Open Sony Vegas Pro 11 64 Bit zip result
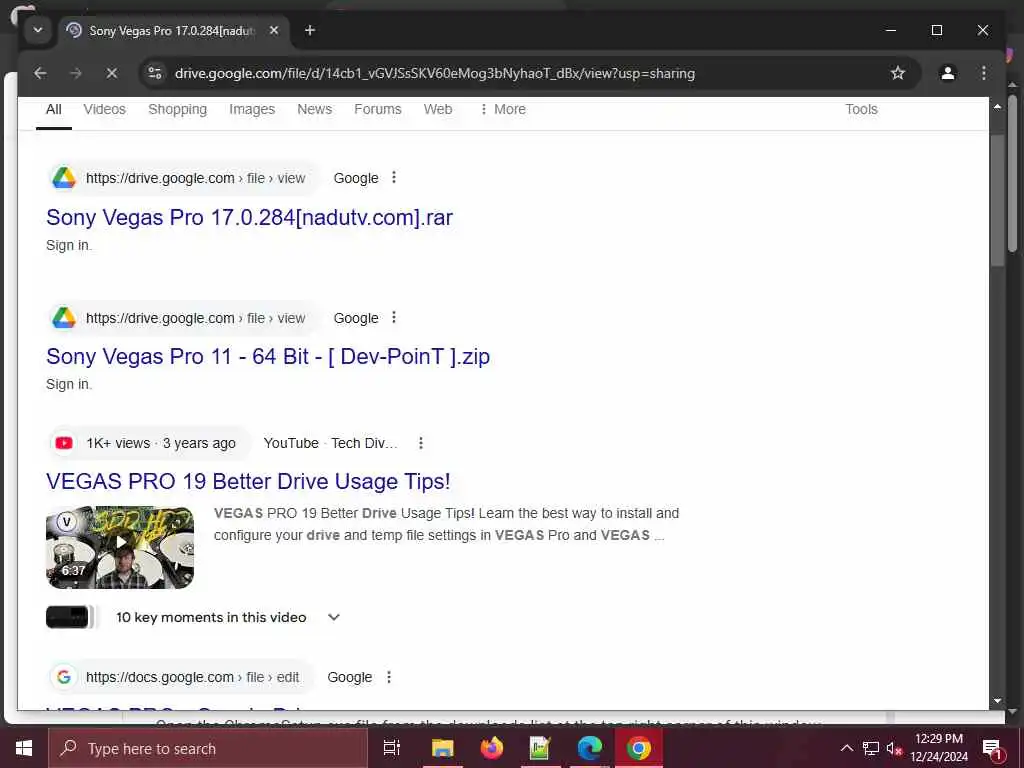The image size is (1024, 768). pyautogui.click(x=268, y=357)
